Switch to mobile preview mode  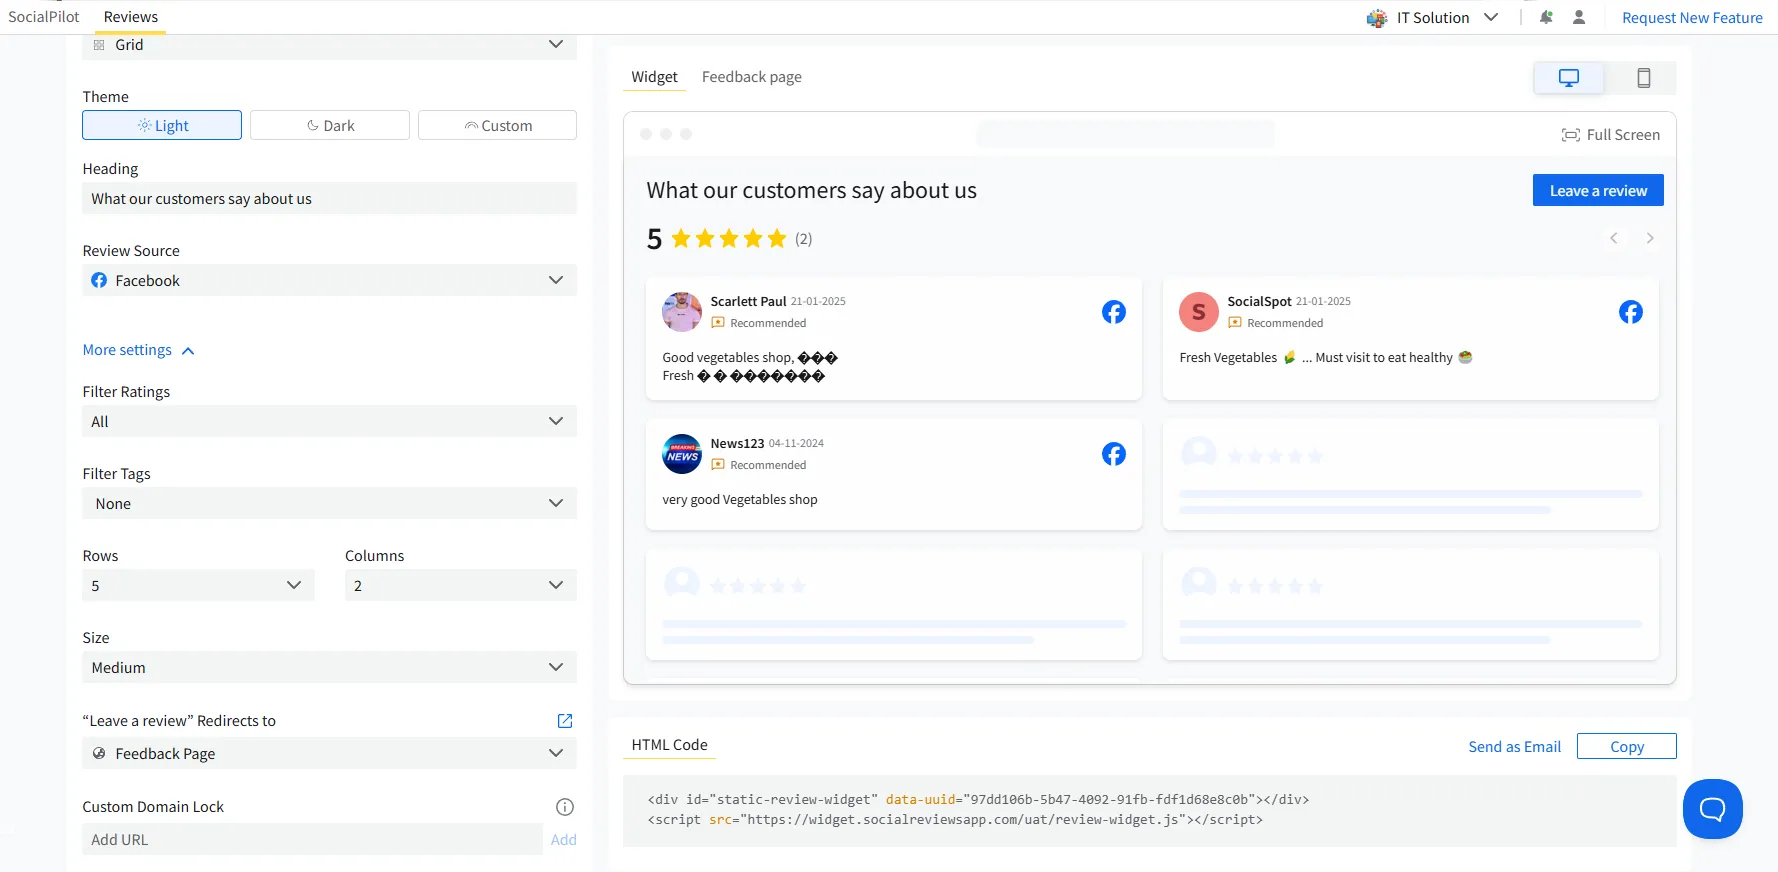point(1643,77)
